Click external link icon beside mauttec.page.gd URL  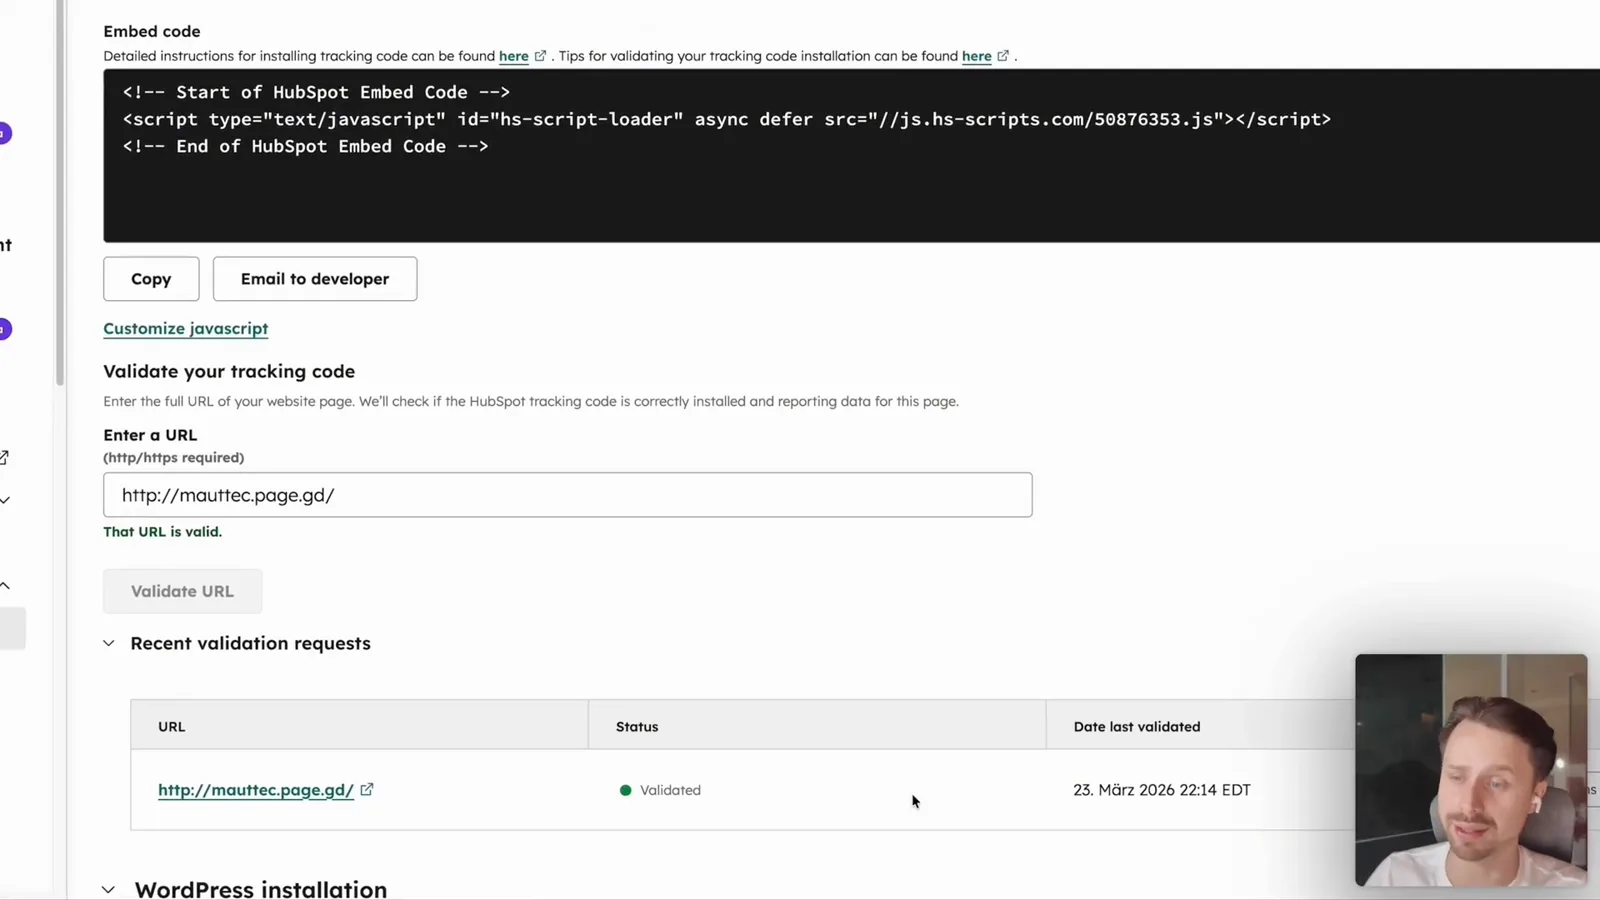(x=367, y=789)
